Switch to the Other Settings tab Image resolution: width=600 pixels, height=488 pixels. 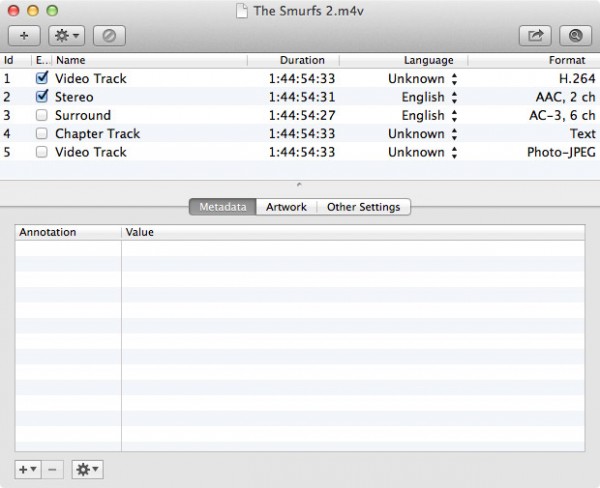point(364,207)
